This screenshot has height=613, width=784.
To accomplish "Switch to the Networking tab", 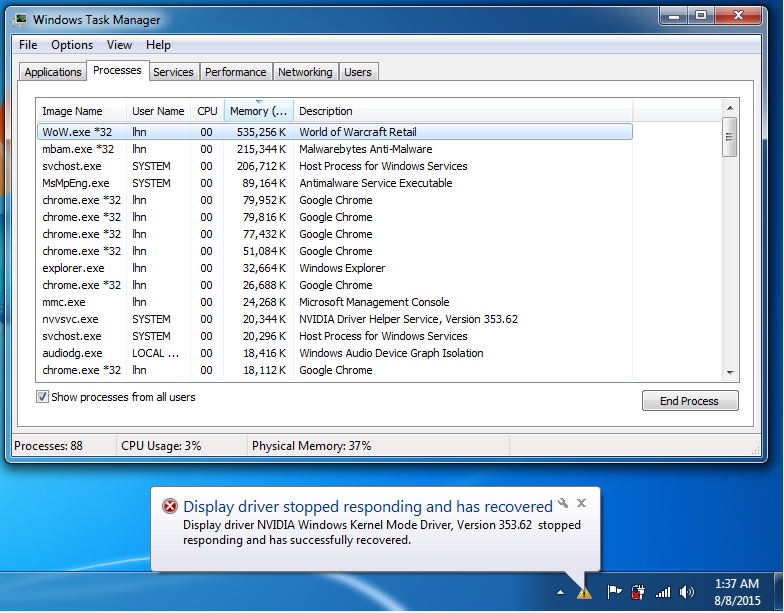I will tap(305, 72).
